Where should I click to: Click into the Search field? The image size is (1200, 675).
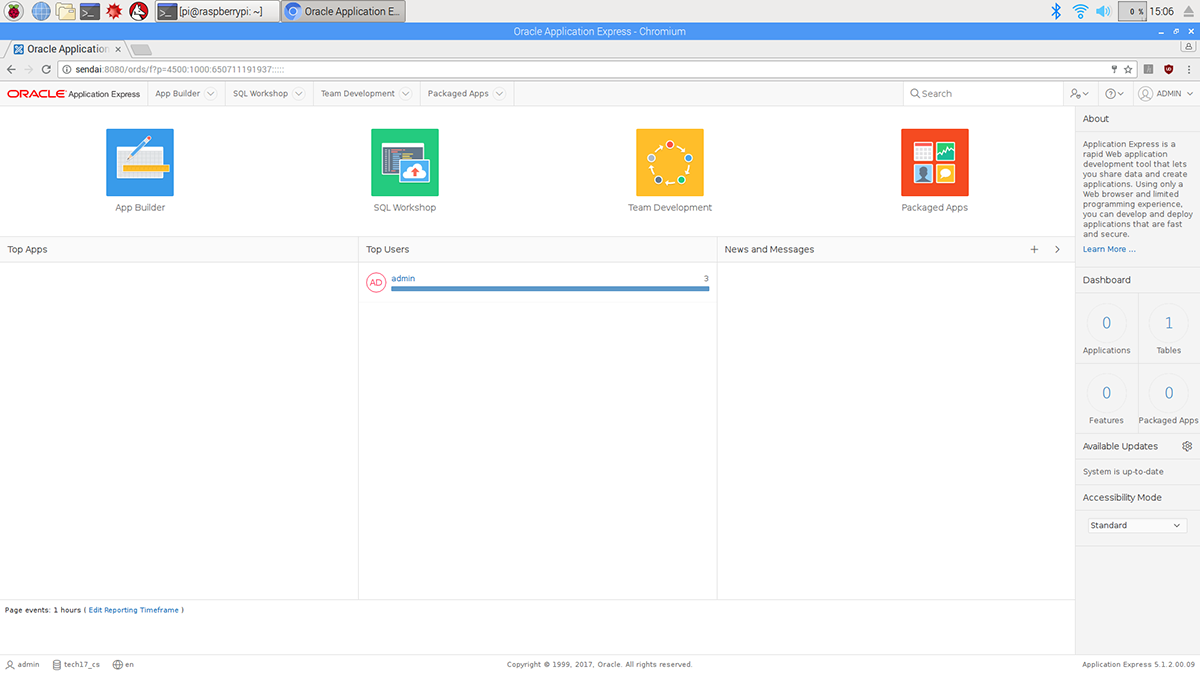click(985, 93)
